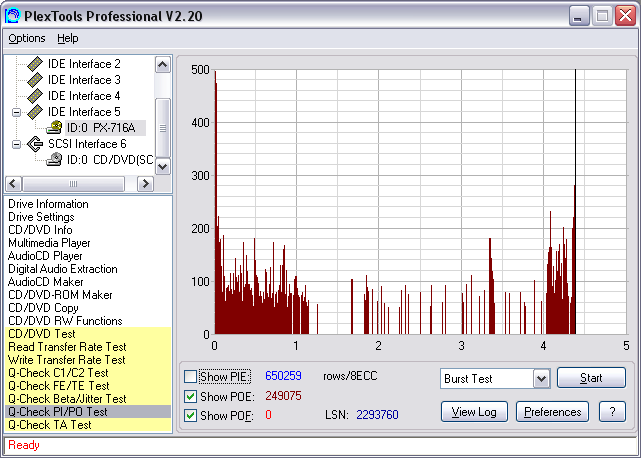This screenshot has height=458, width=641.
Task: Click the PX-716A drive icon
Action: point(54,128)
